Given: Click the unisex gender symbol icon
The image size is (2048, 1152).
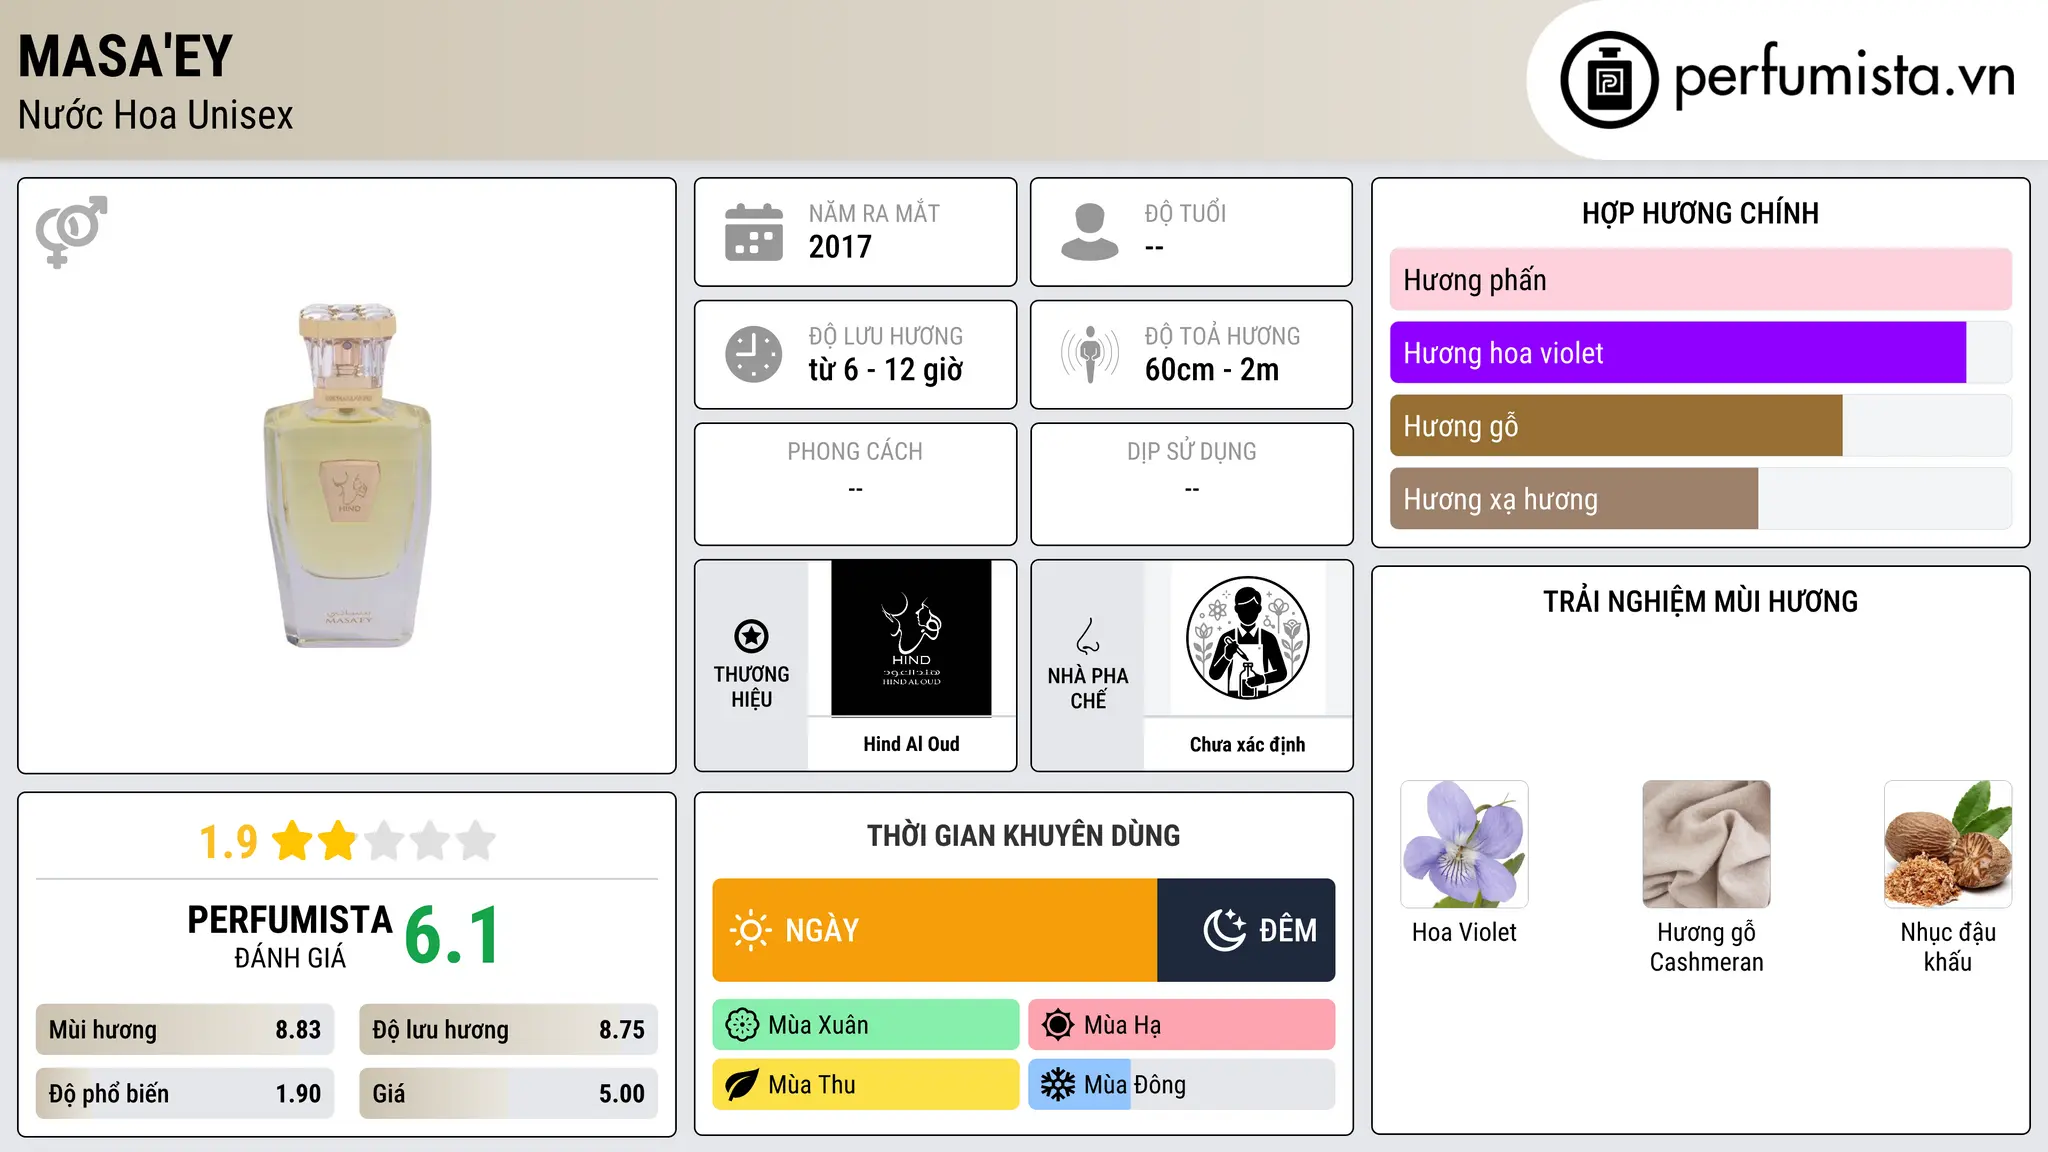Looking at the screenshot, I should pyautogui.click(x=71, y=231).
